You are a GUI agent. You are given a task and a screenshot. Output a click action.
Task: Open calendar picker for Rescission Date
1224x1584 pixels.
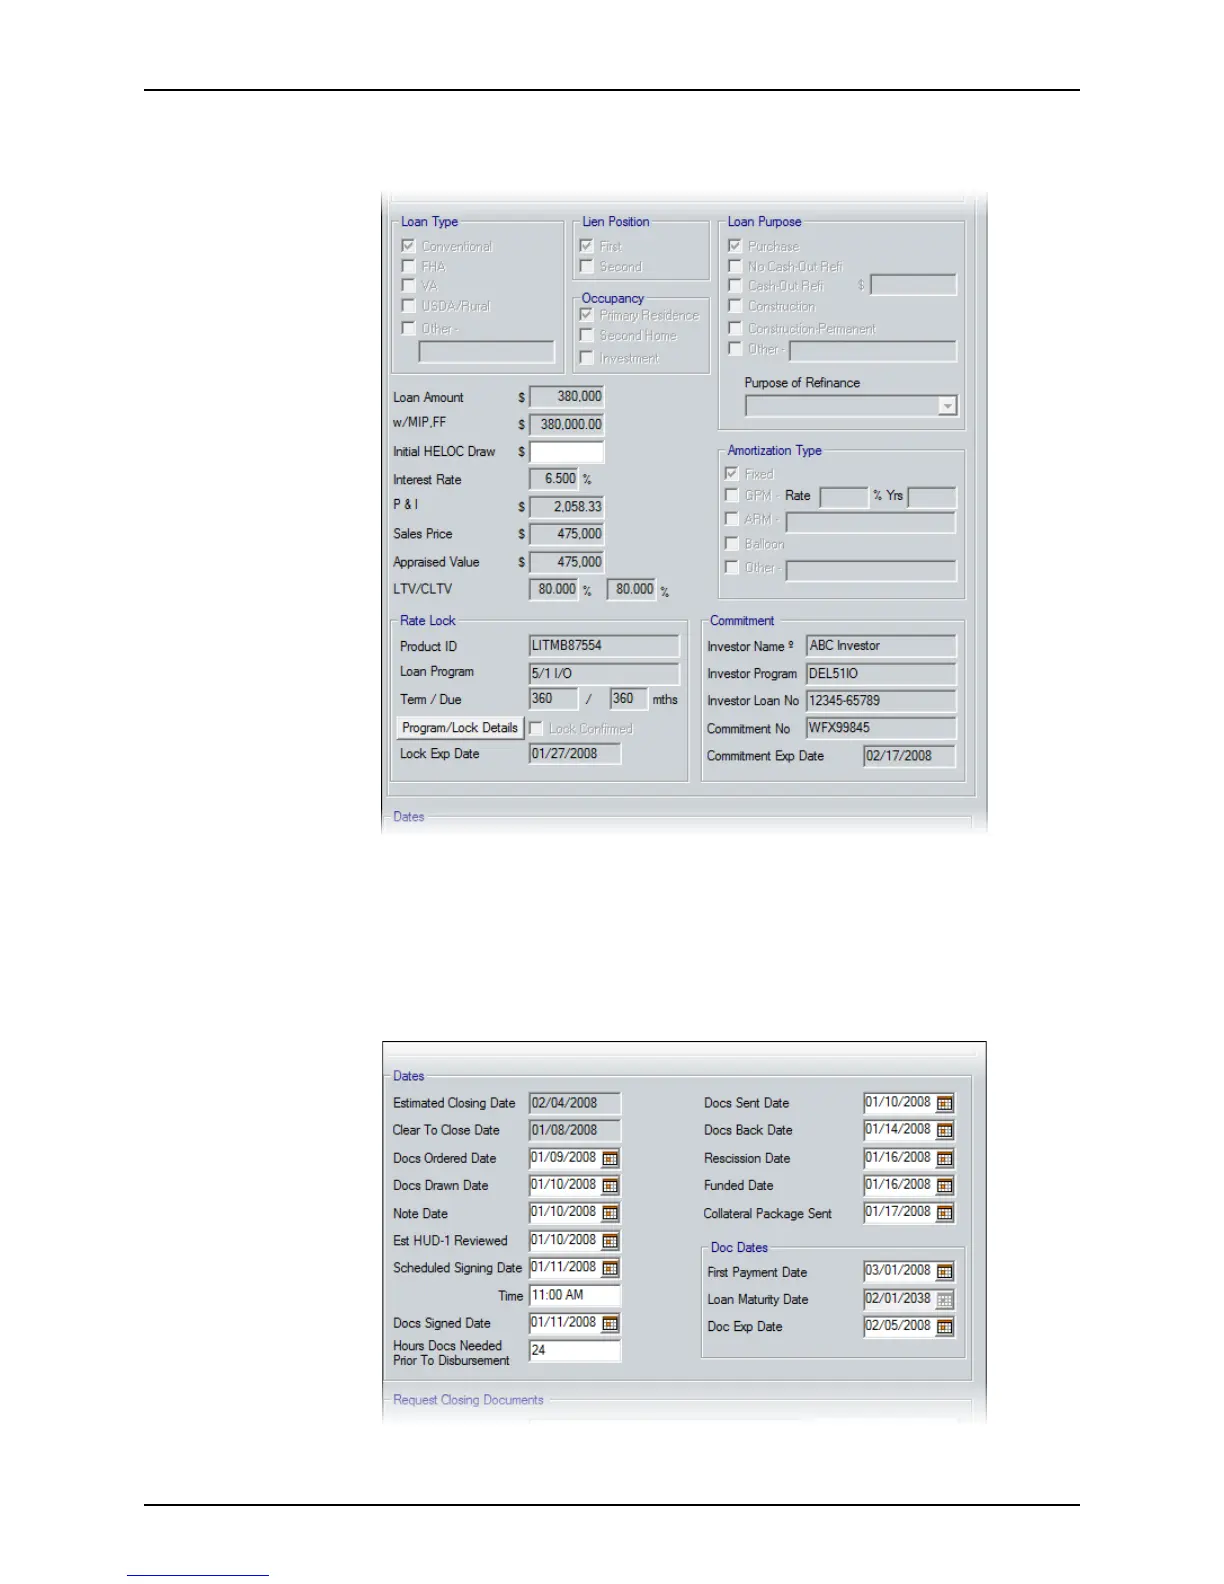[945, 1158]
